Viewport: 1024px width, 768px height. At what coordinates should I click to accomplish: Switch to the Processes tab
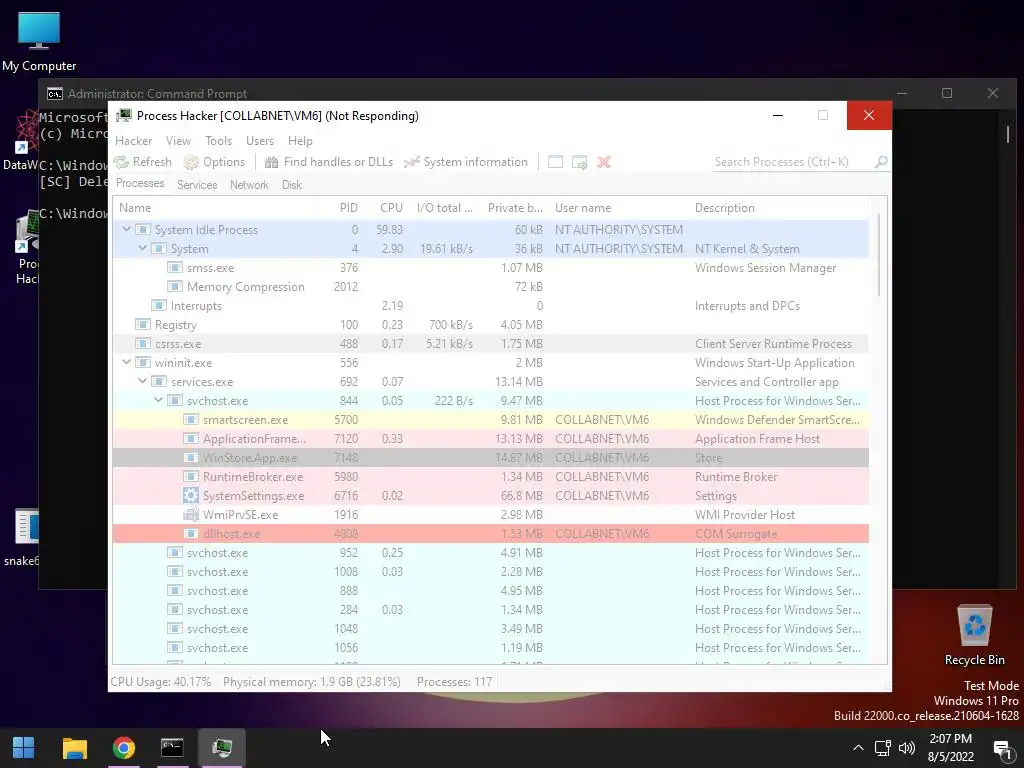click(x=140, y=184)
